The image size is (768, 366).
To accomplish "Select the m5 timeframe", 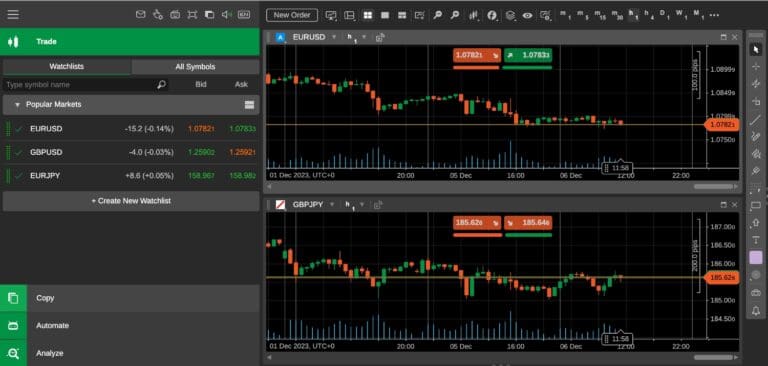I will click(582, 15).
